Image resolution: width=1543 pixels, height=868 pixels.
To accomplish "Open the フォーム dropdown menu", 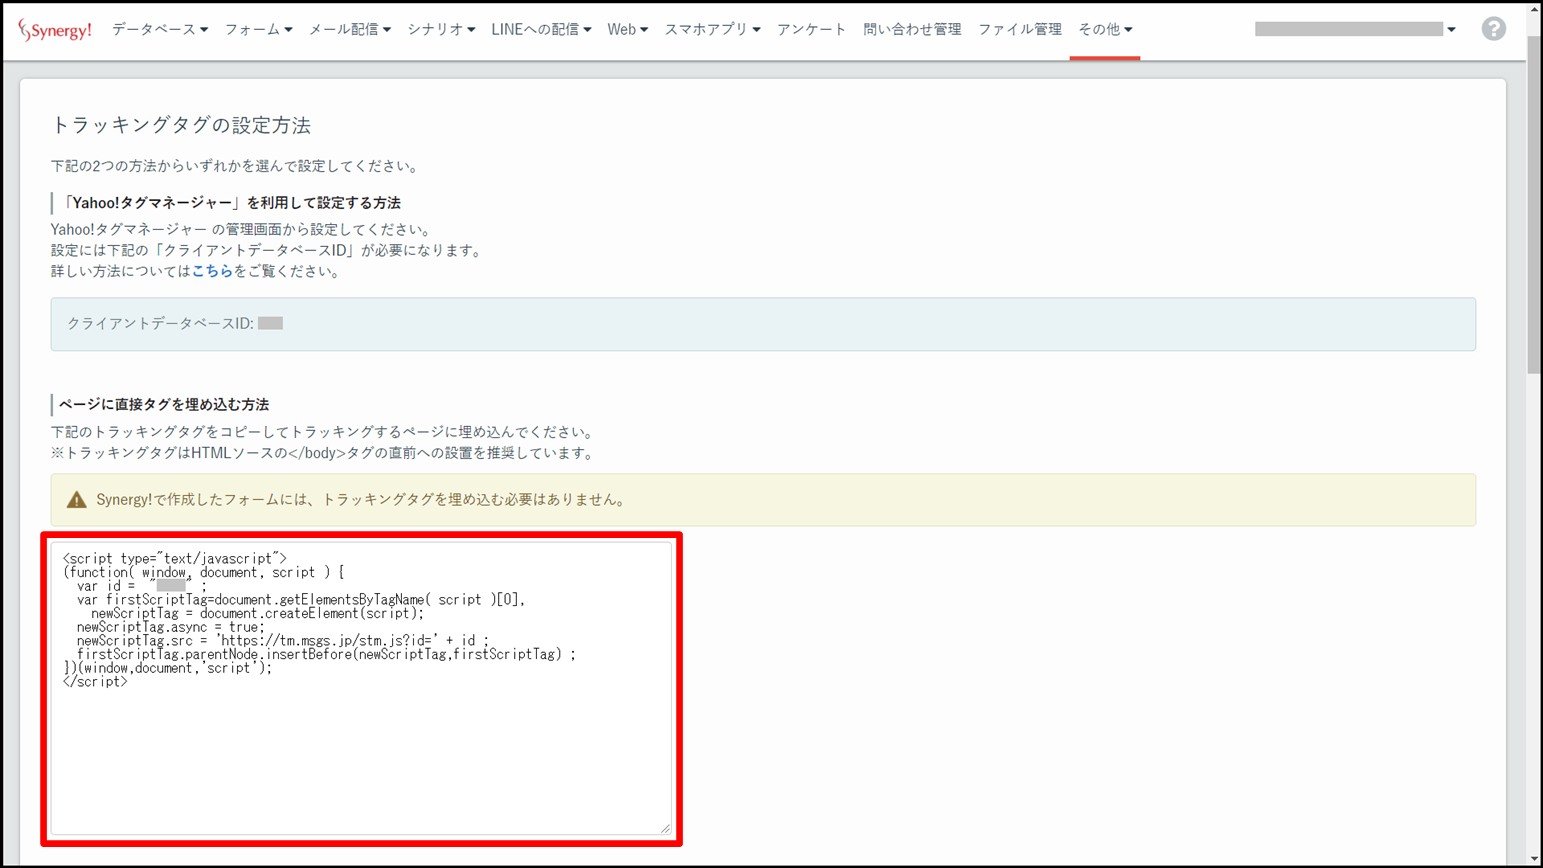I will pyautogui.click(x=258, y=30).
